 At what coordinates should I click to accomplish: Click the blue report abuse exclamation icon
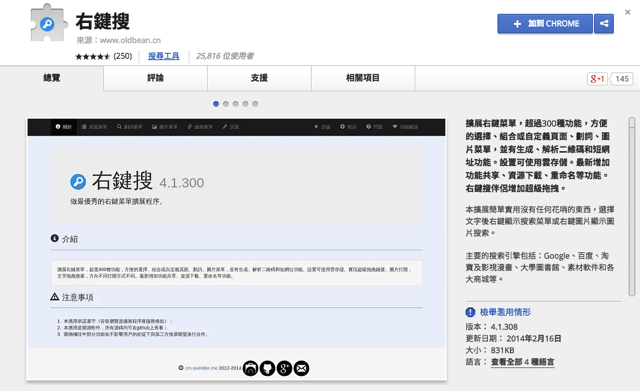point(470,312)
